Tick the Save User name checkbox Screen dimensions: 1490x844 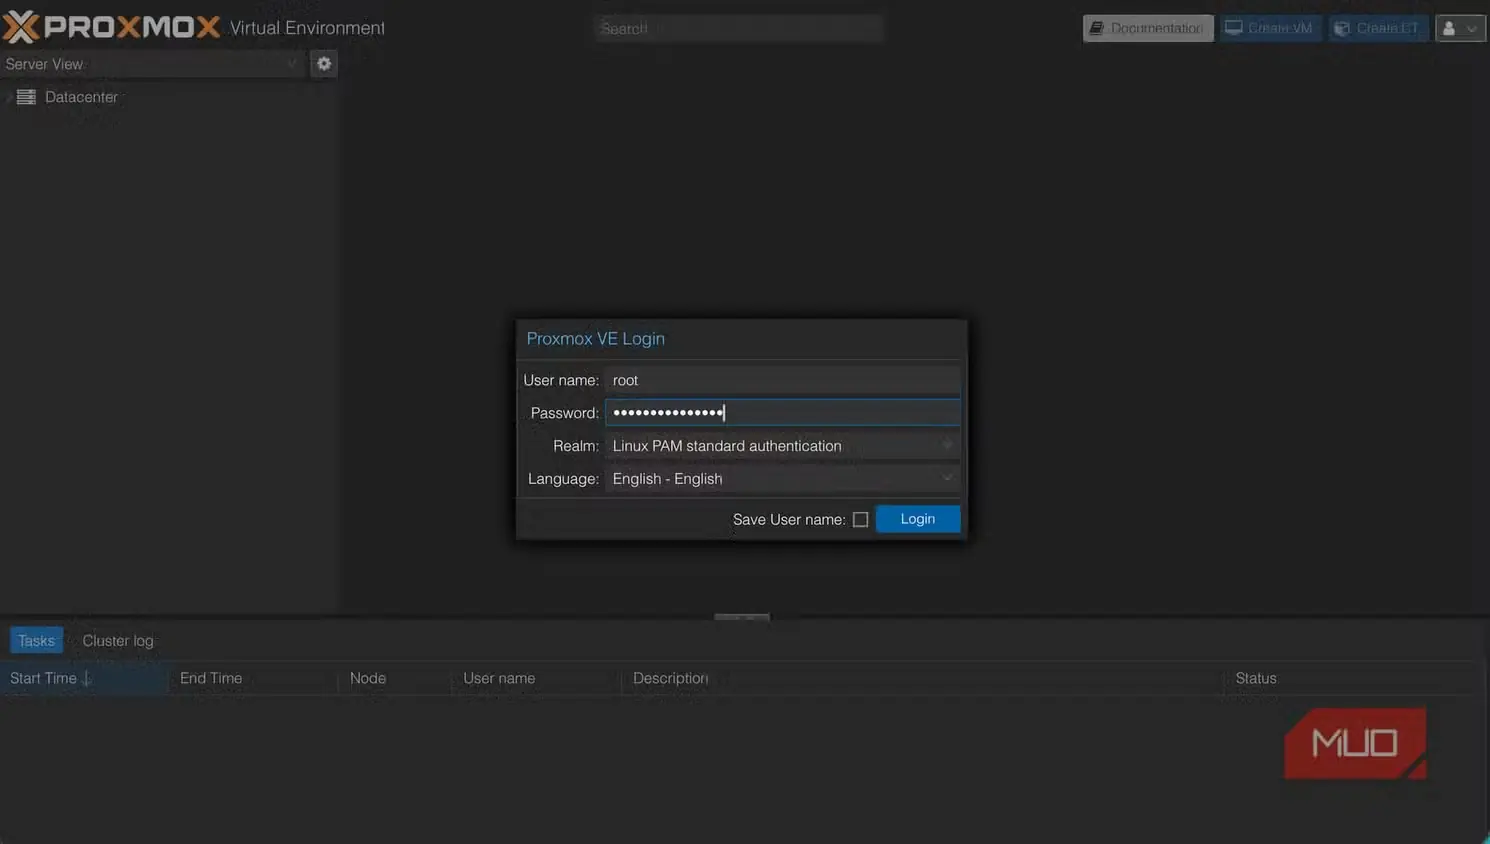(x=860, y=520)
